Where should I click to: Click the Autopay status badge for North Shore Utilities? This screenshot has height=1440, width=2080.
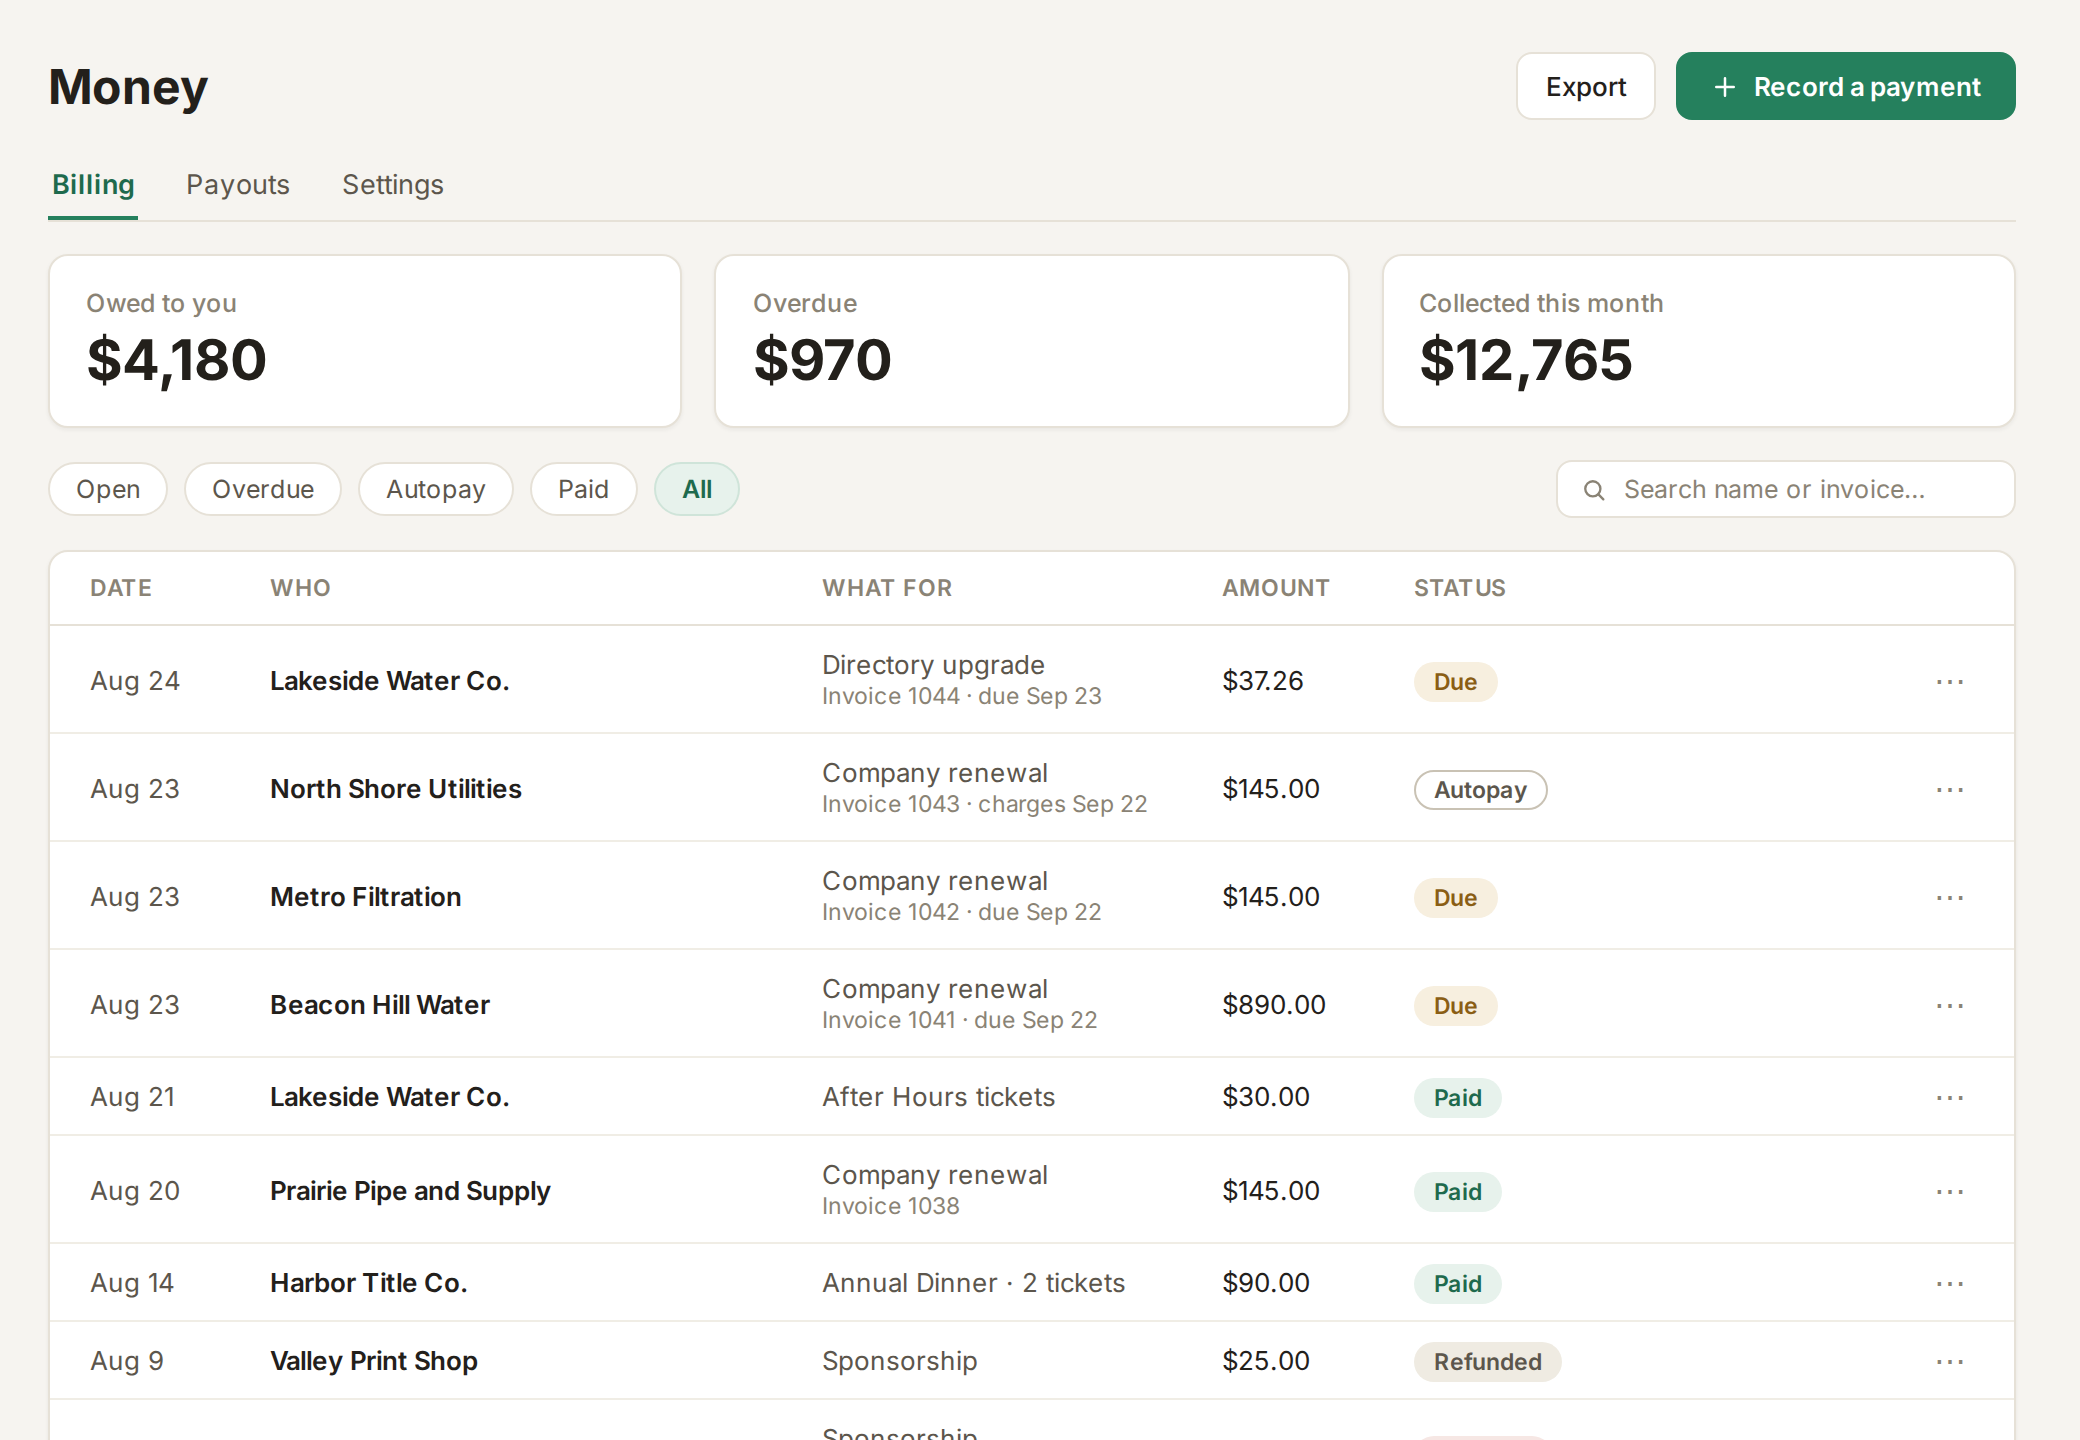[1481, 790]
